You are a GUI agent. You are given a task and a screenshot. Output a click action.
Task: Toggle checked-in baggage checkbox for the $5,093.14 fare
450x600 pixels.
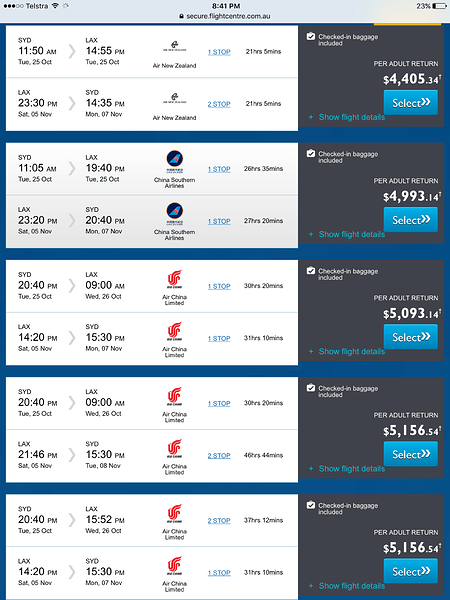(x=311, y=271)
